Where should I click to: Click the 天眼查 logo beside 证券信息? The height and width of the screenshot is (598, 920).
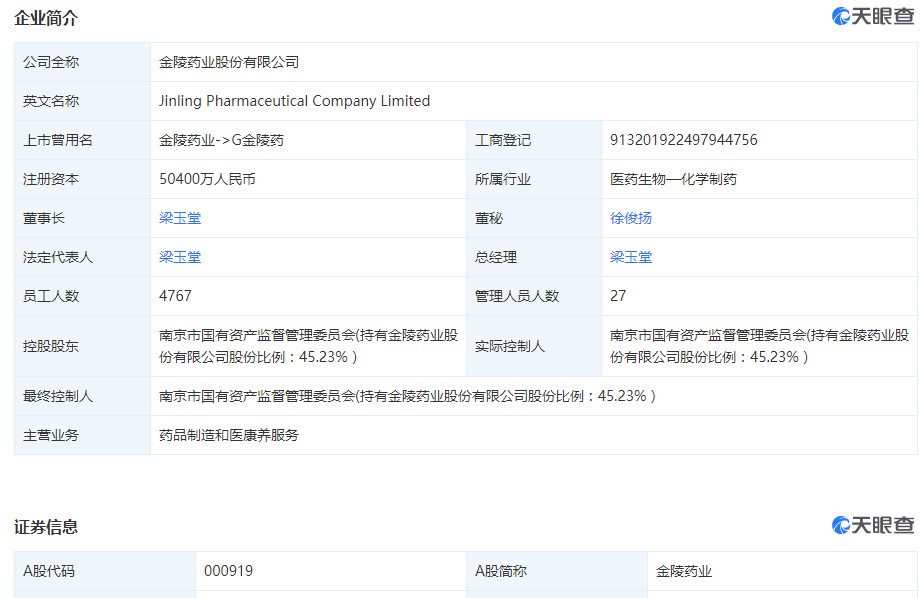[872, 525]
